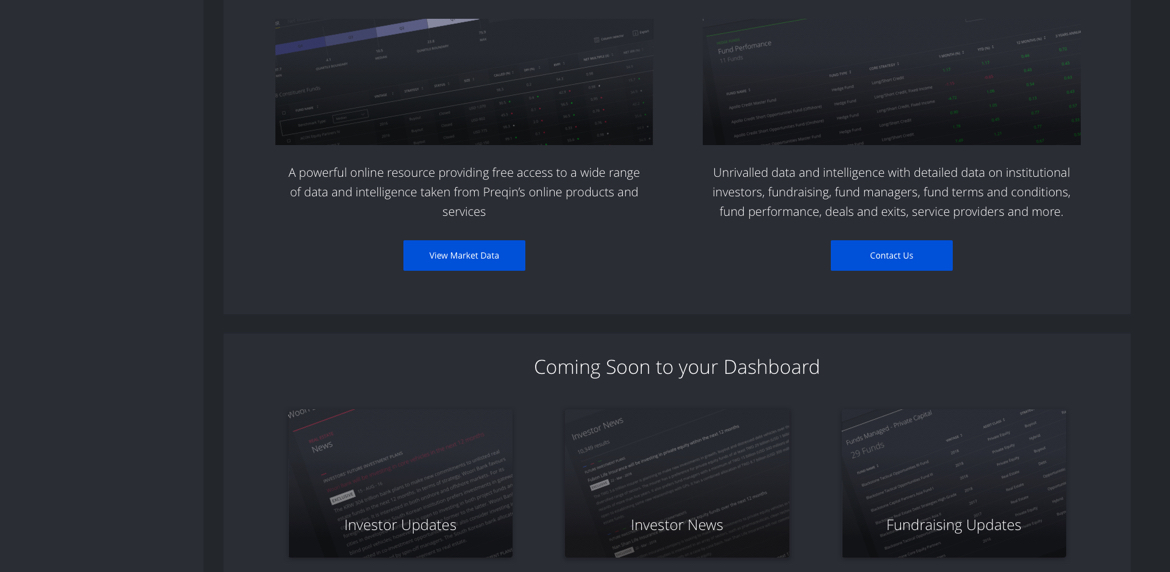Click the Coming Soon to your Dashboard heading
The width and height of the screenshot is (1170, 572).
[676, 367]
